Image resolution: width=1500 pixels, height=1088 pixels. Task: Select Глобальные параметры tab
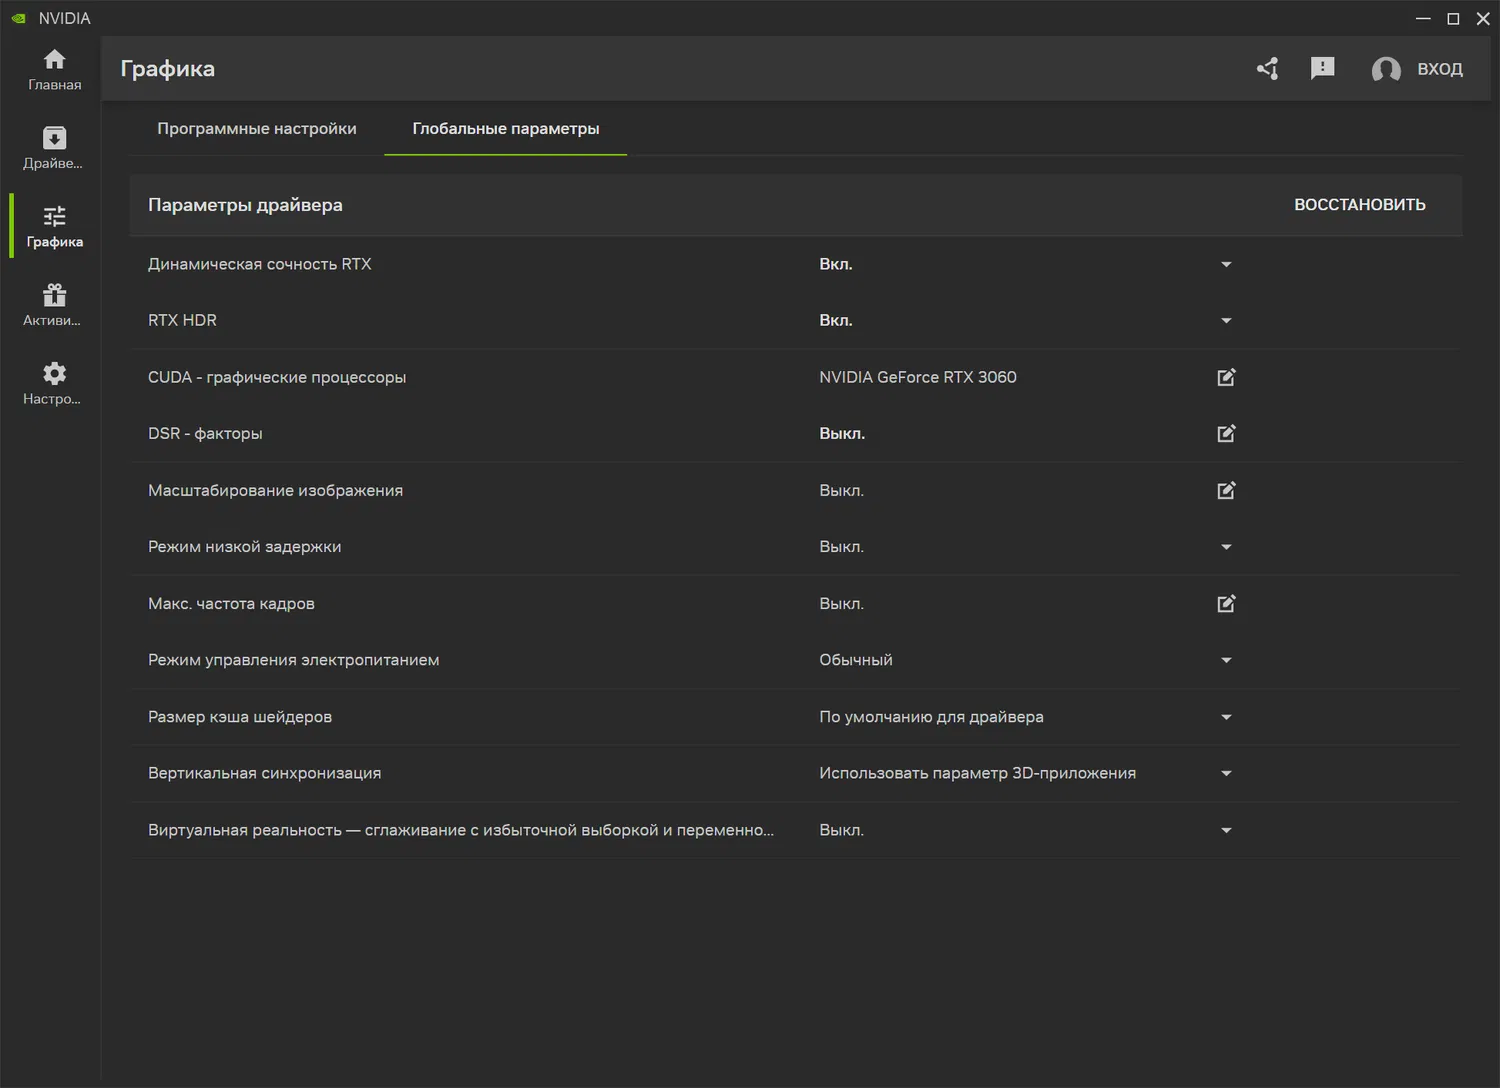tap(505, 129)
